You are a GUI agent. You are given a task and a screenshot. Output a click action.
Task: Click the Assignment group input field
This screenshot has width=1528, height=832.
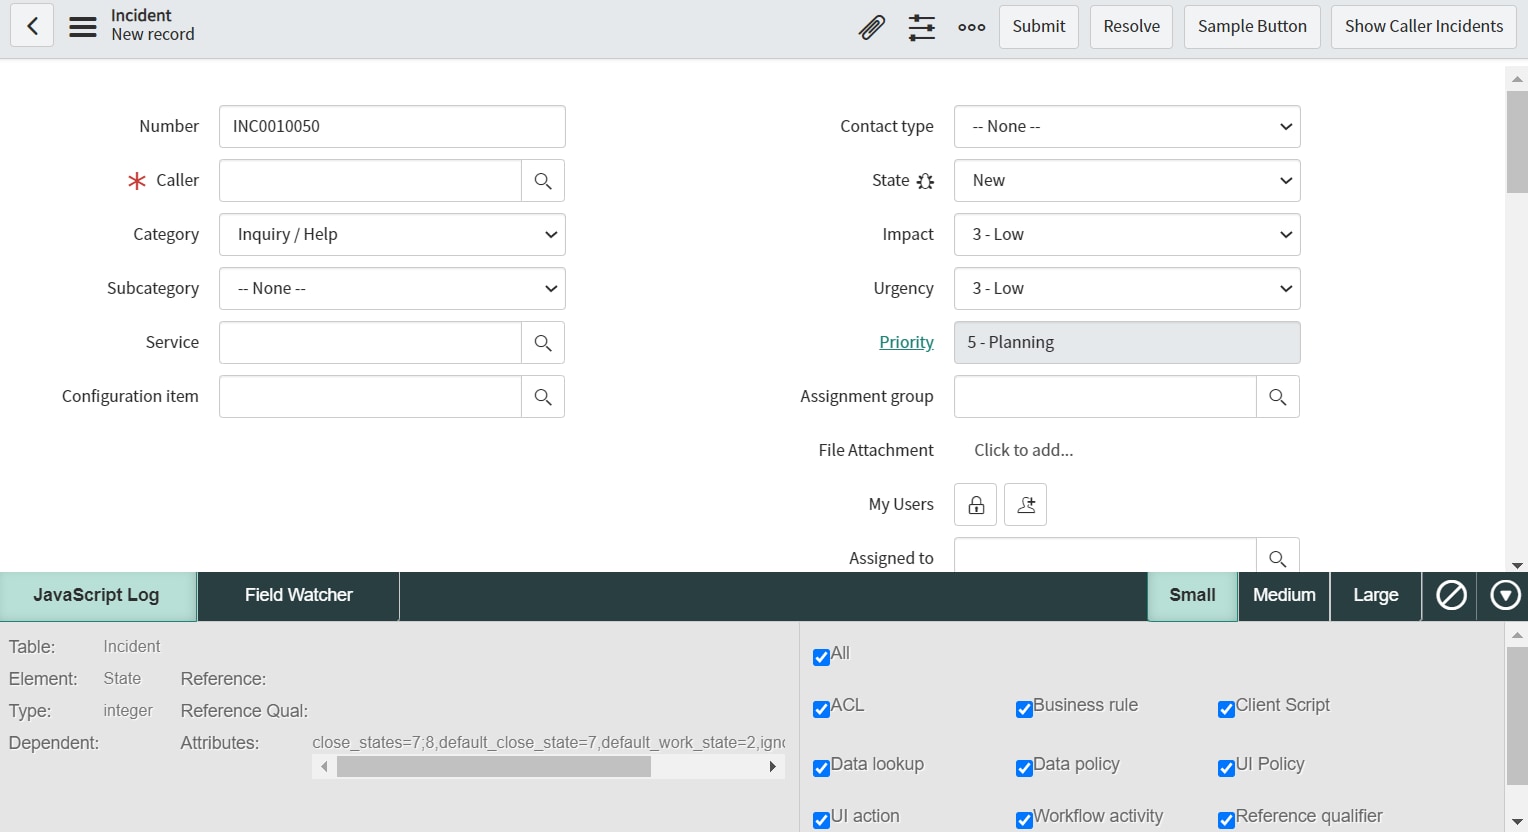(1105, 397)
